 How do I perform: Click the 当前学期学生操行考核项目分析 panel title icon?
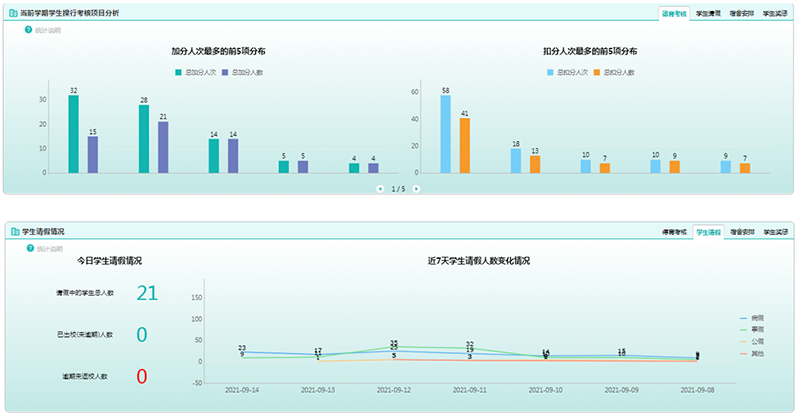click(x=14, y=13)
